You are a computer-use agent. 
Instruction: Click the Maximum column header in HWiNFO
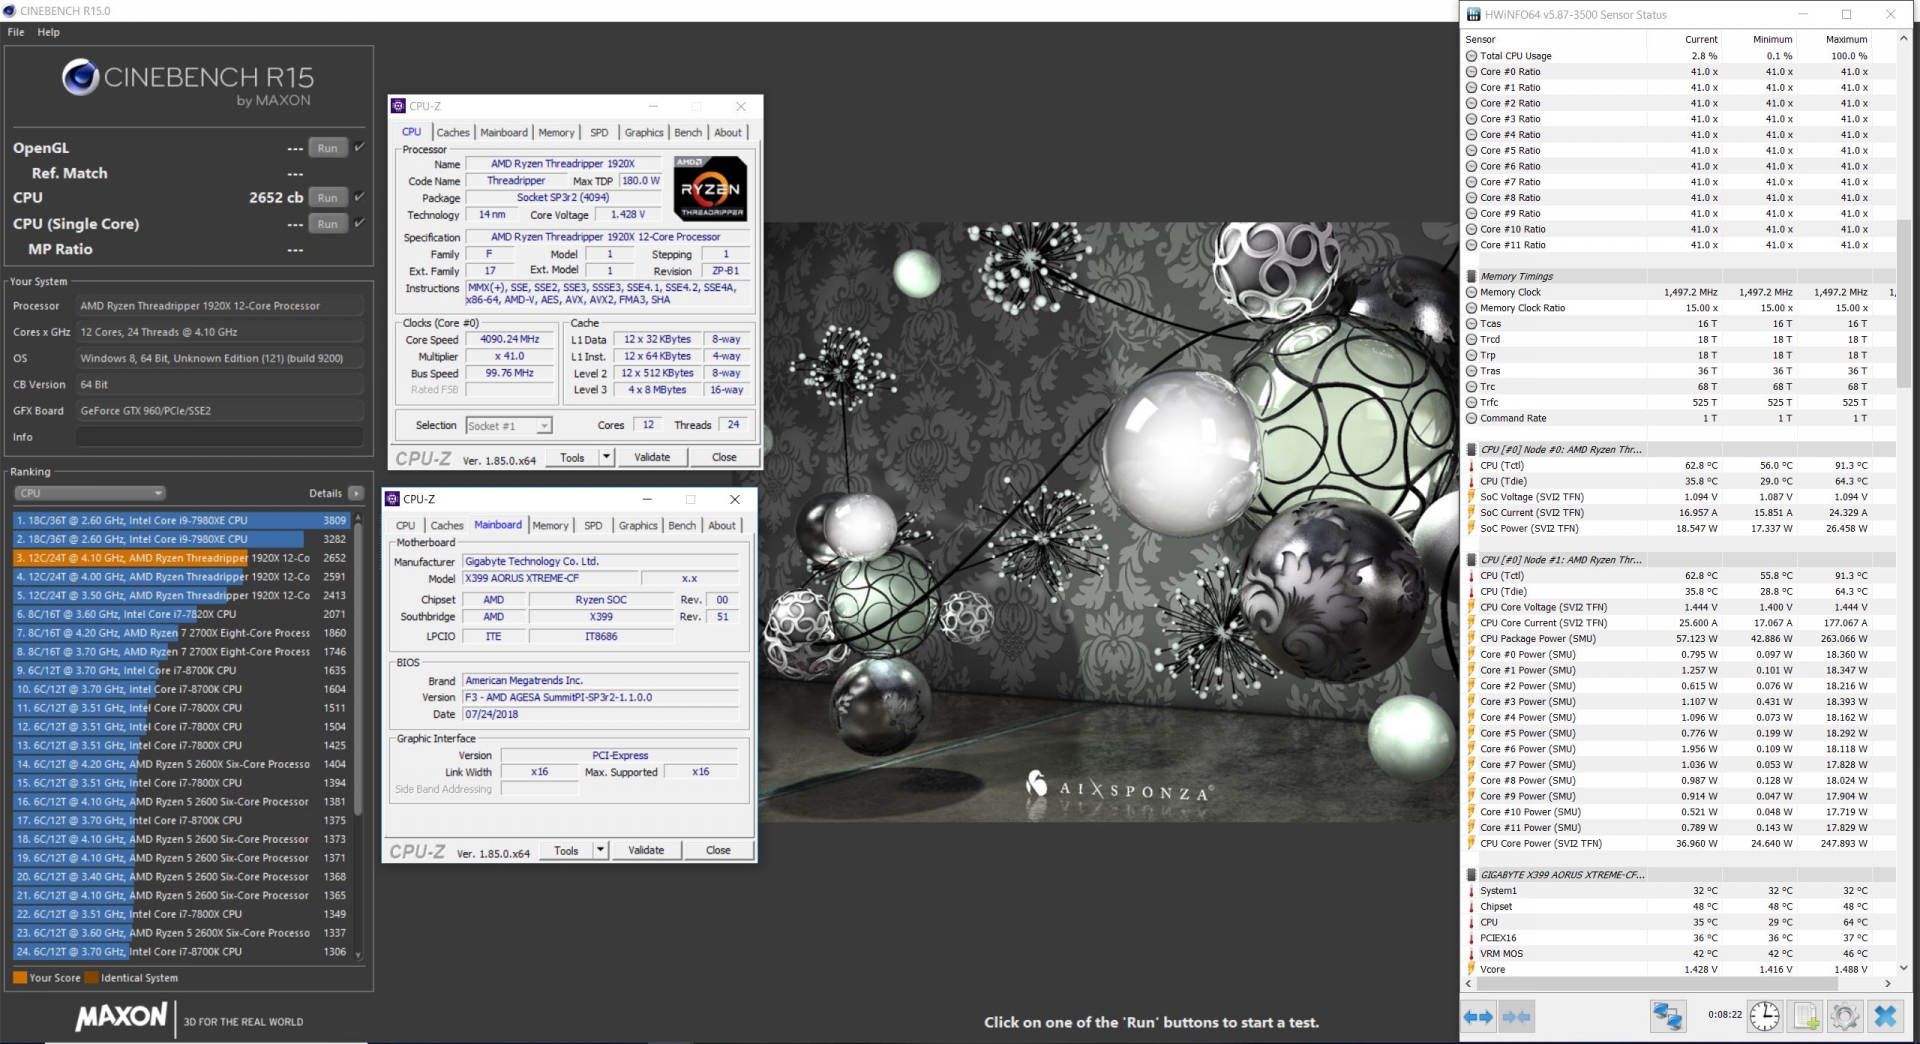[1846, 40]
